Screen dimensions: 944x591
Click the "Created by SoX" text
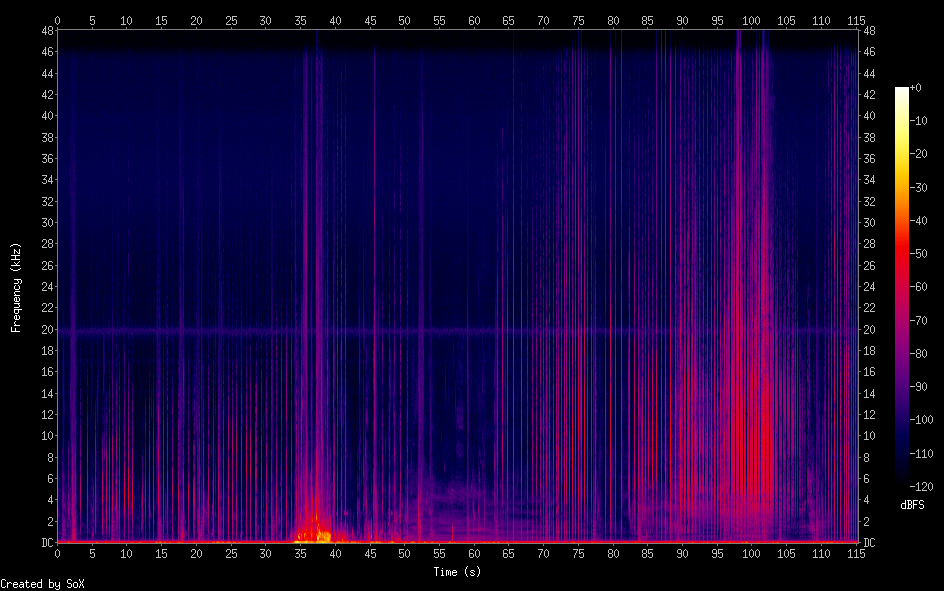[x=42, y=583]
